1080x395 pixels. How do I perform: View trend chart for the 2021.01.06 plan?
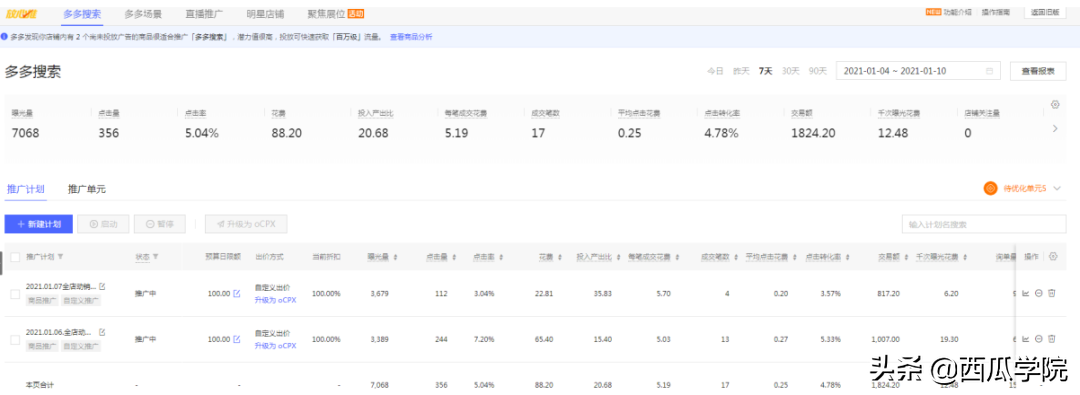coord(1026,338)
